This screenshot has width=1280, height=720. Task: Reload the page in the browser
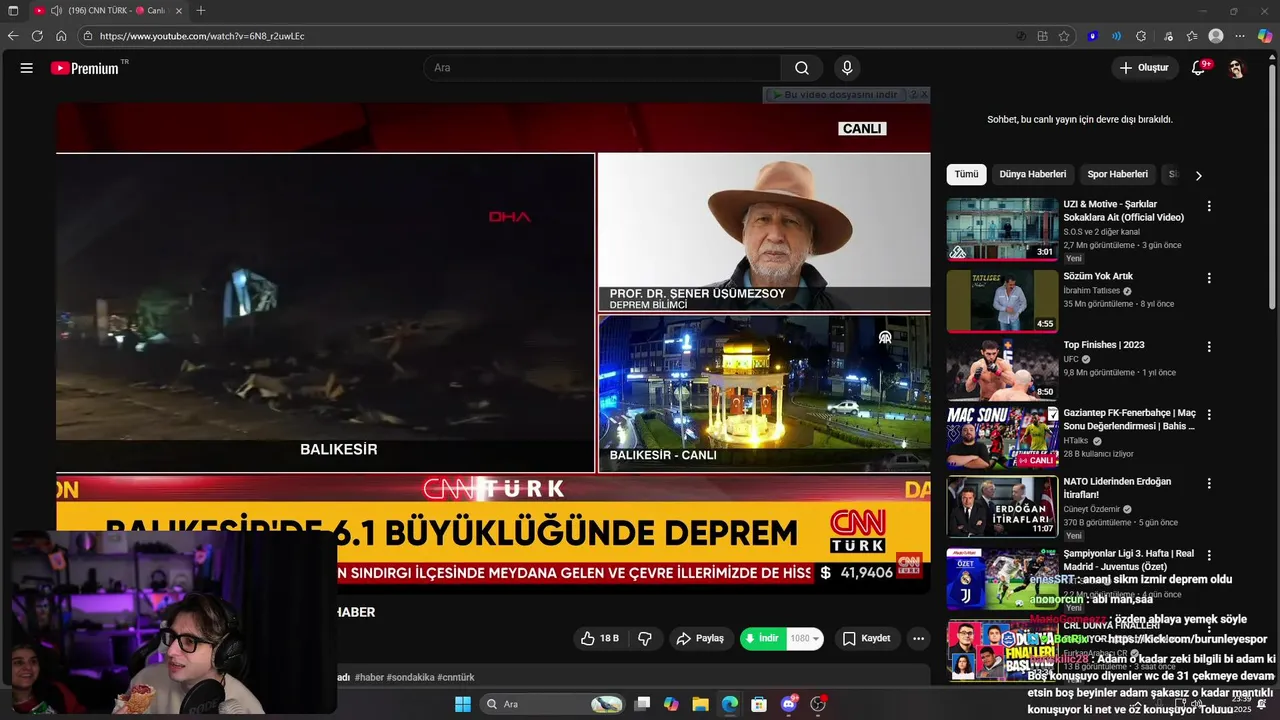(x=37, y=36)
